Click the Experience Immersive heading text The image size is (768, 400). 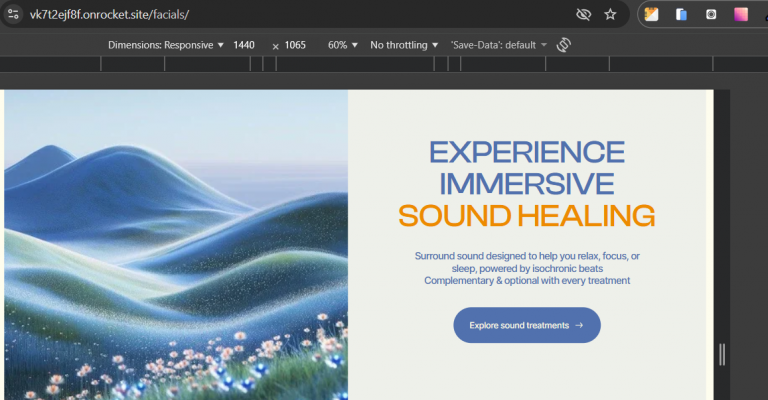coord(527,168)
